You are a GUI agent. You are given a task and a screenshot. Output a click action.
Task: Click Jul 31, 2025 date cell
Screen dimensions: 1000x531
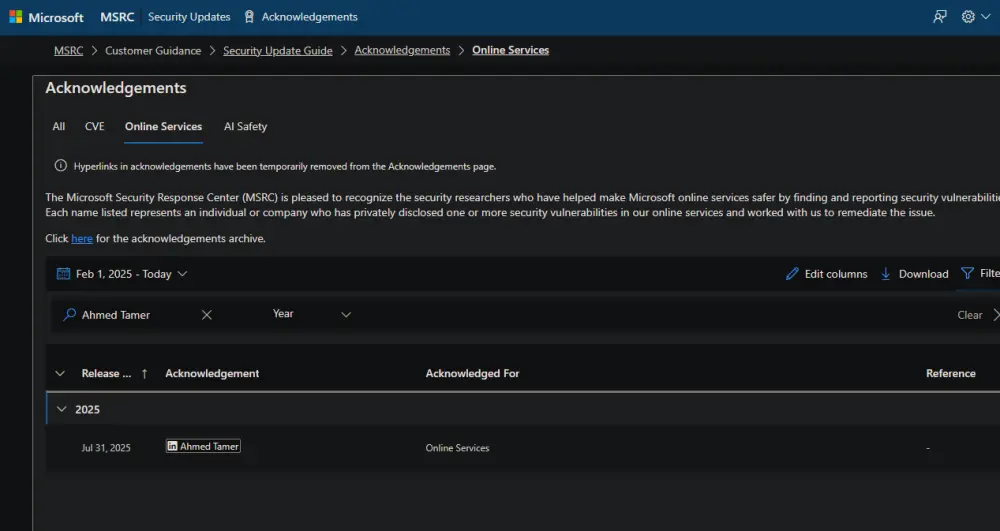pos(106,448)
